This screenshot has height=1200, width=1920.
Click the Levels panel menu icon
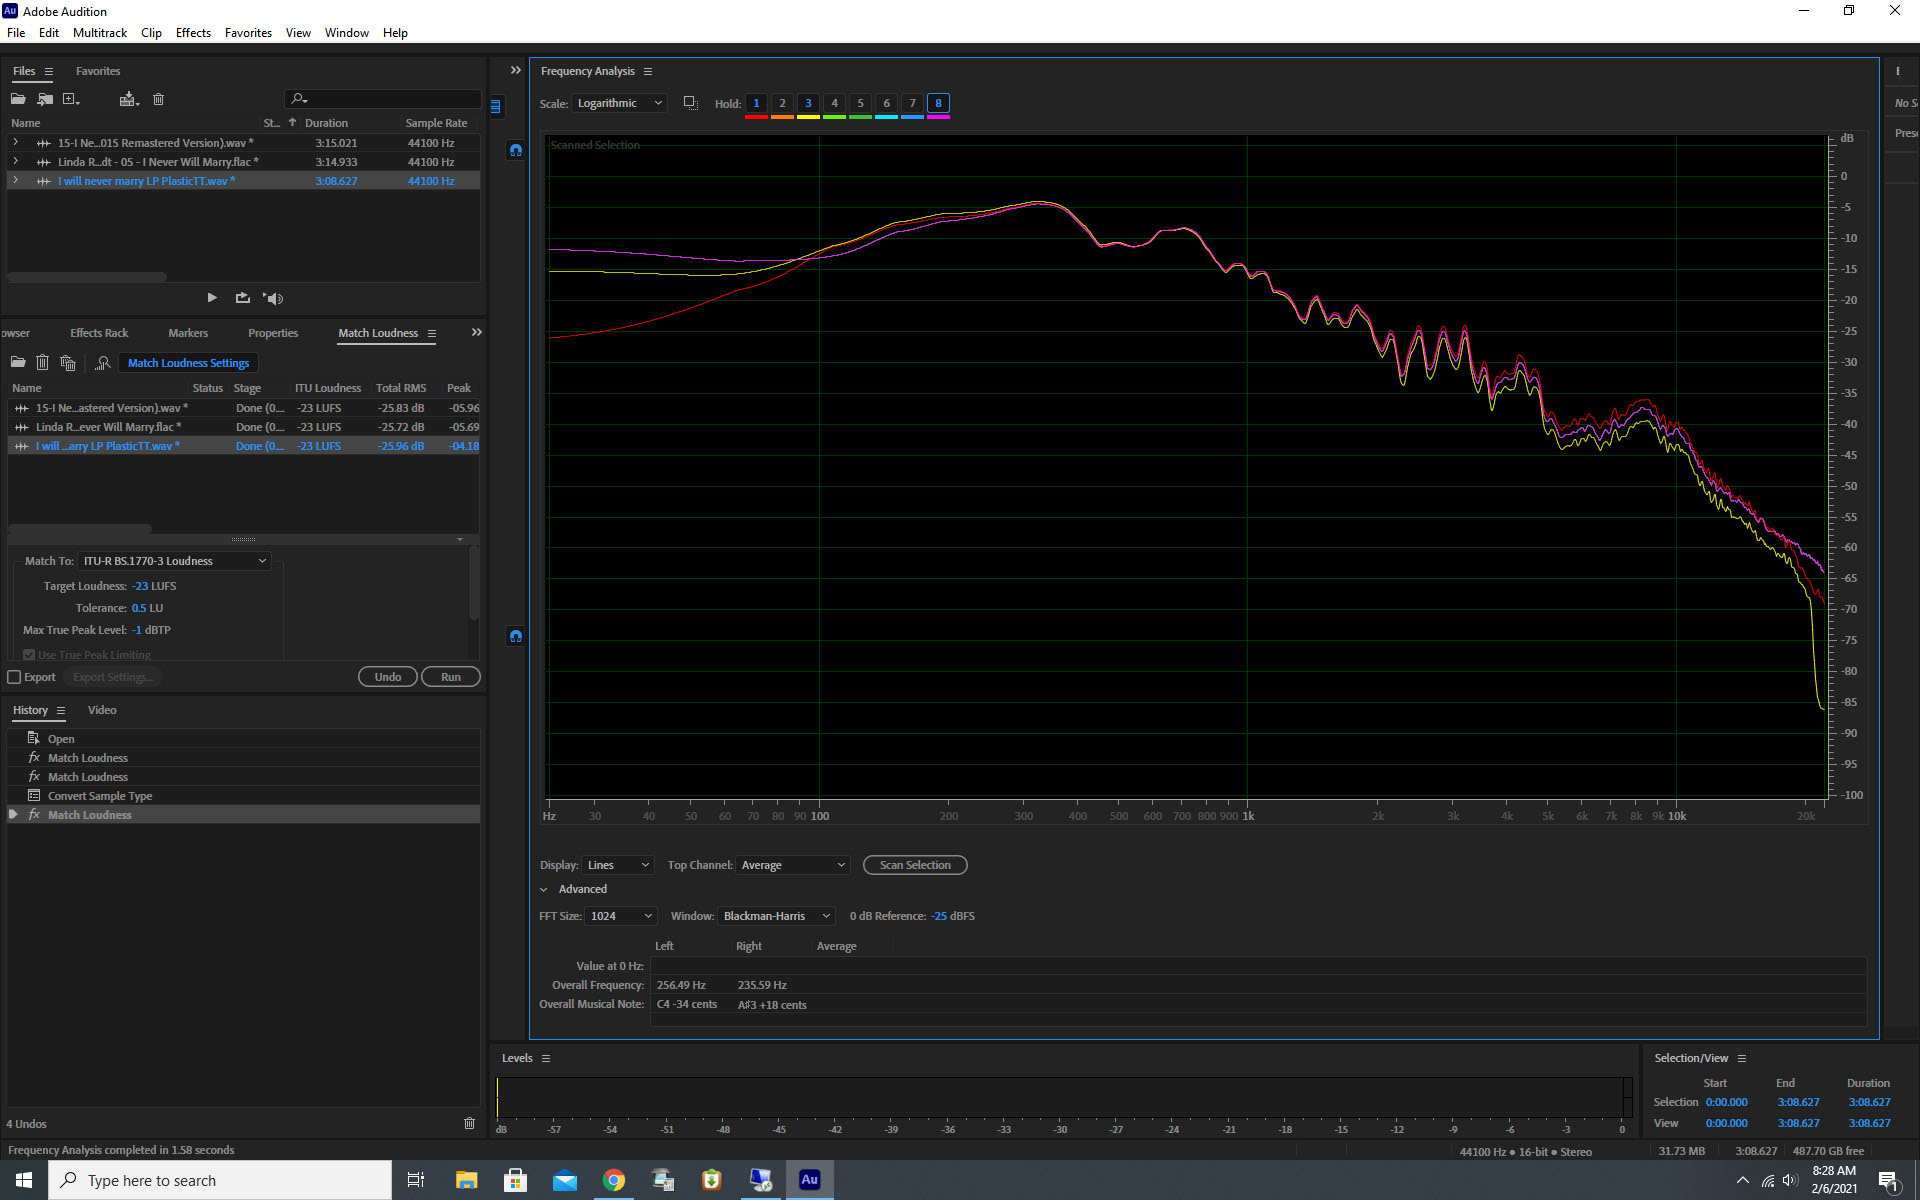point(546,1058)
